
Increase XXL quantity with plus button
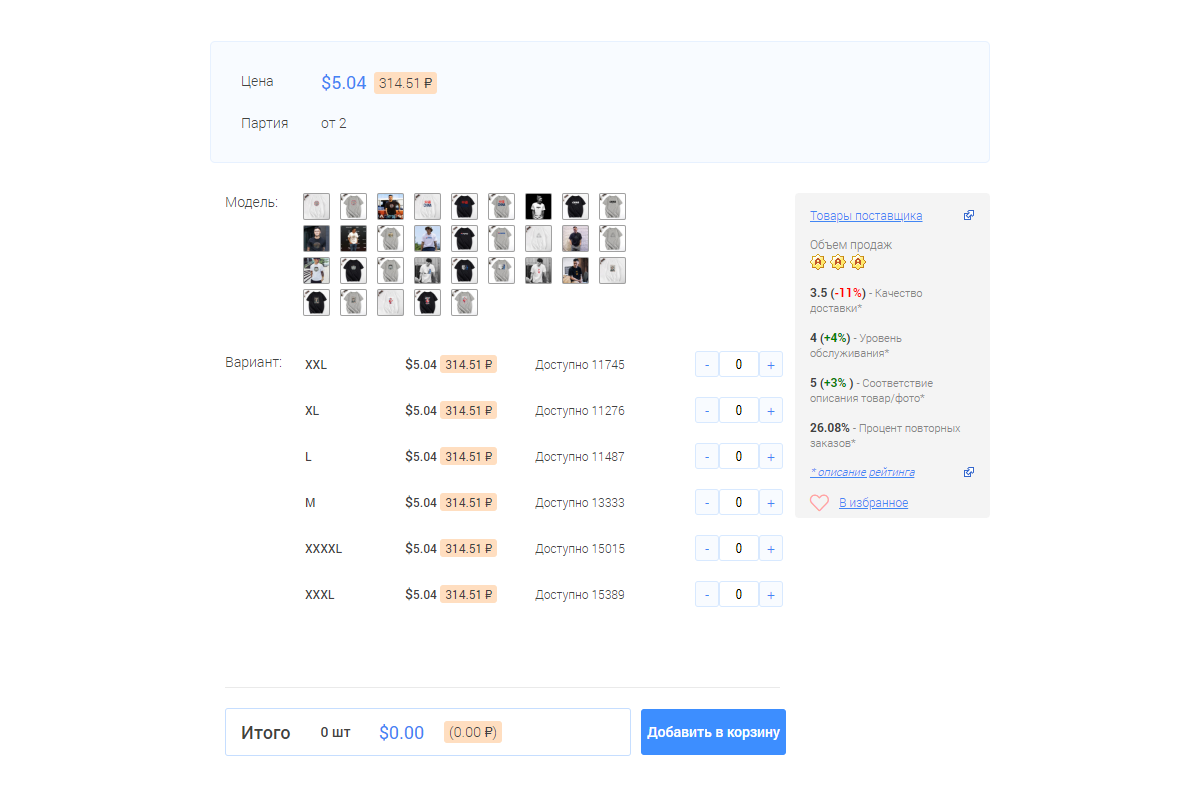770,365
